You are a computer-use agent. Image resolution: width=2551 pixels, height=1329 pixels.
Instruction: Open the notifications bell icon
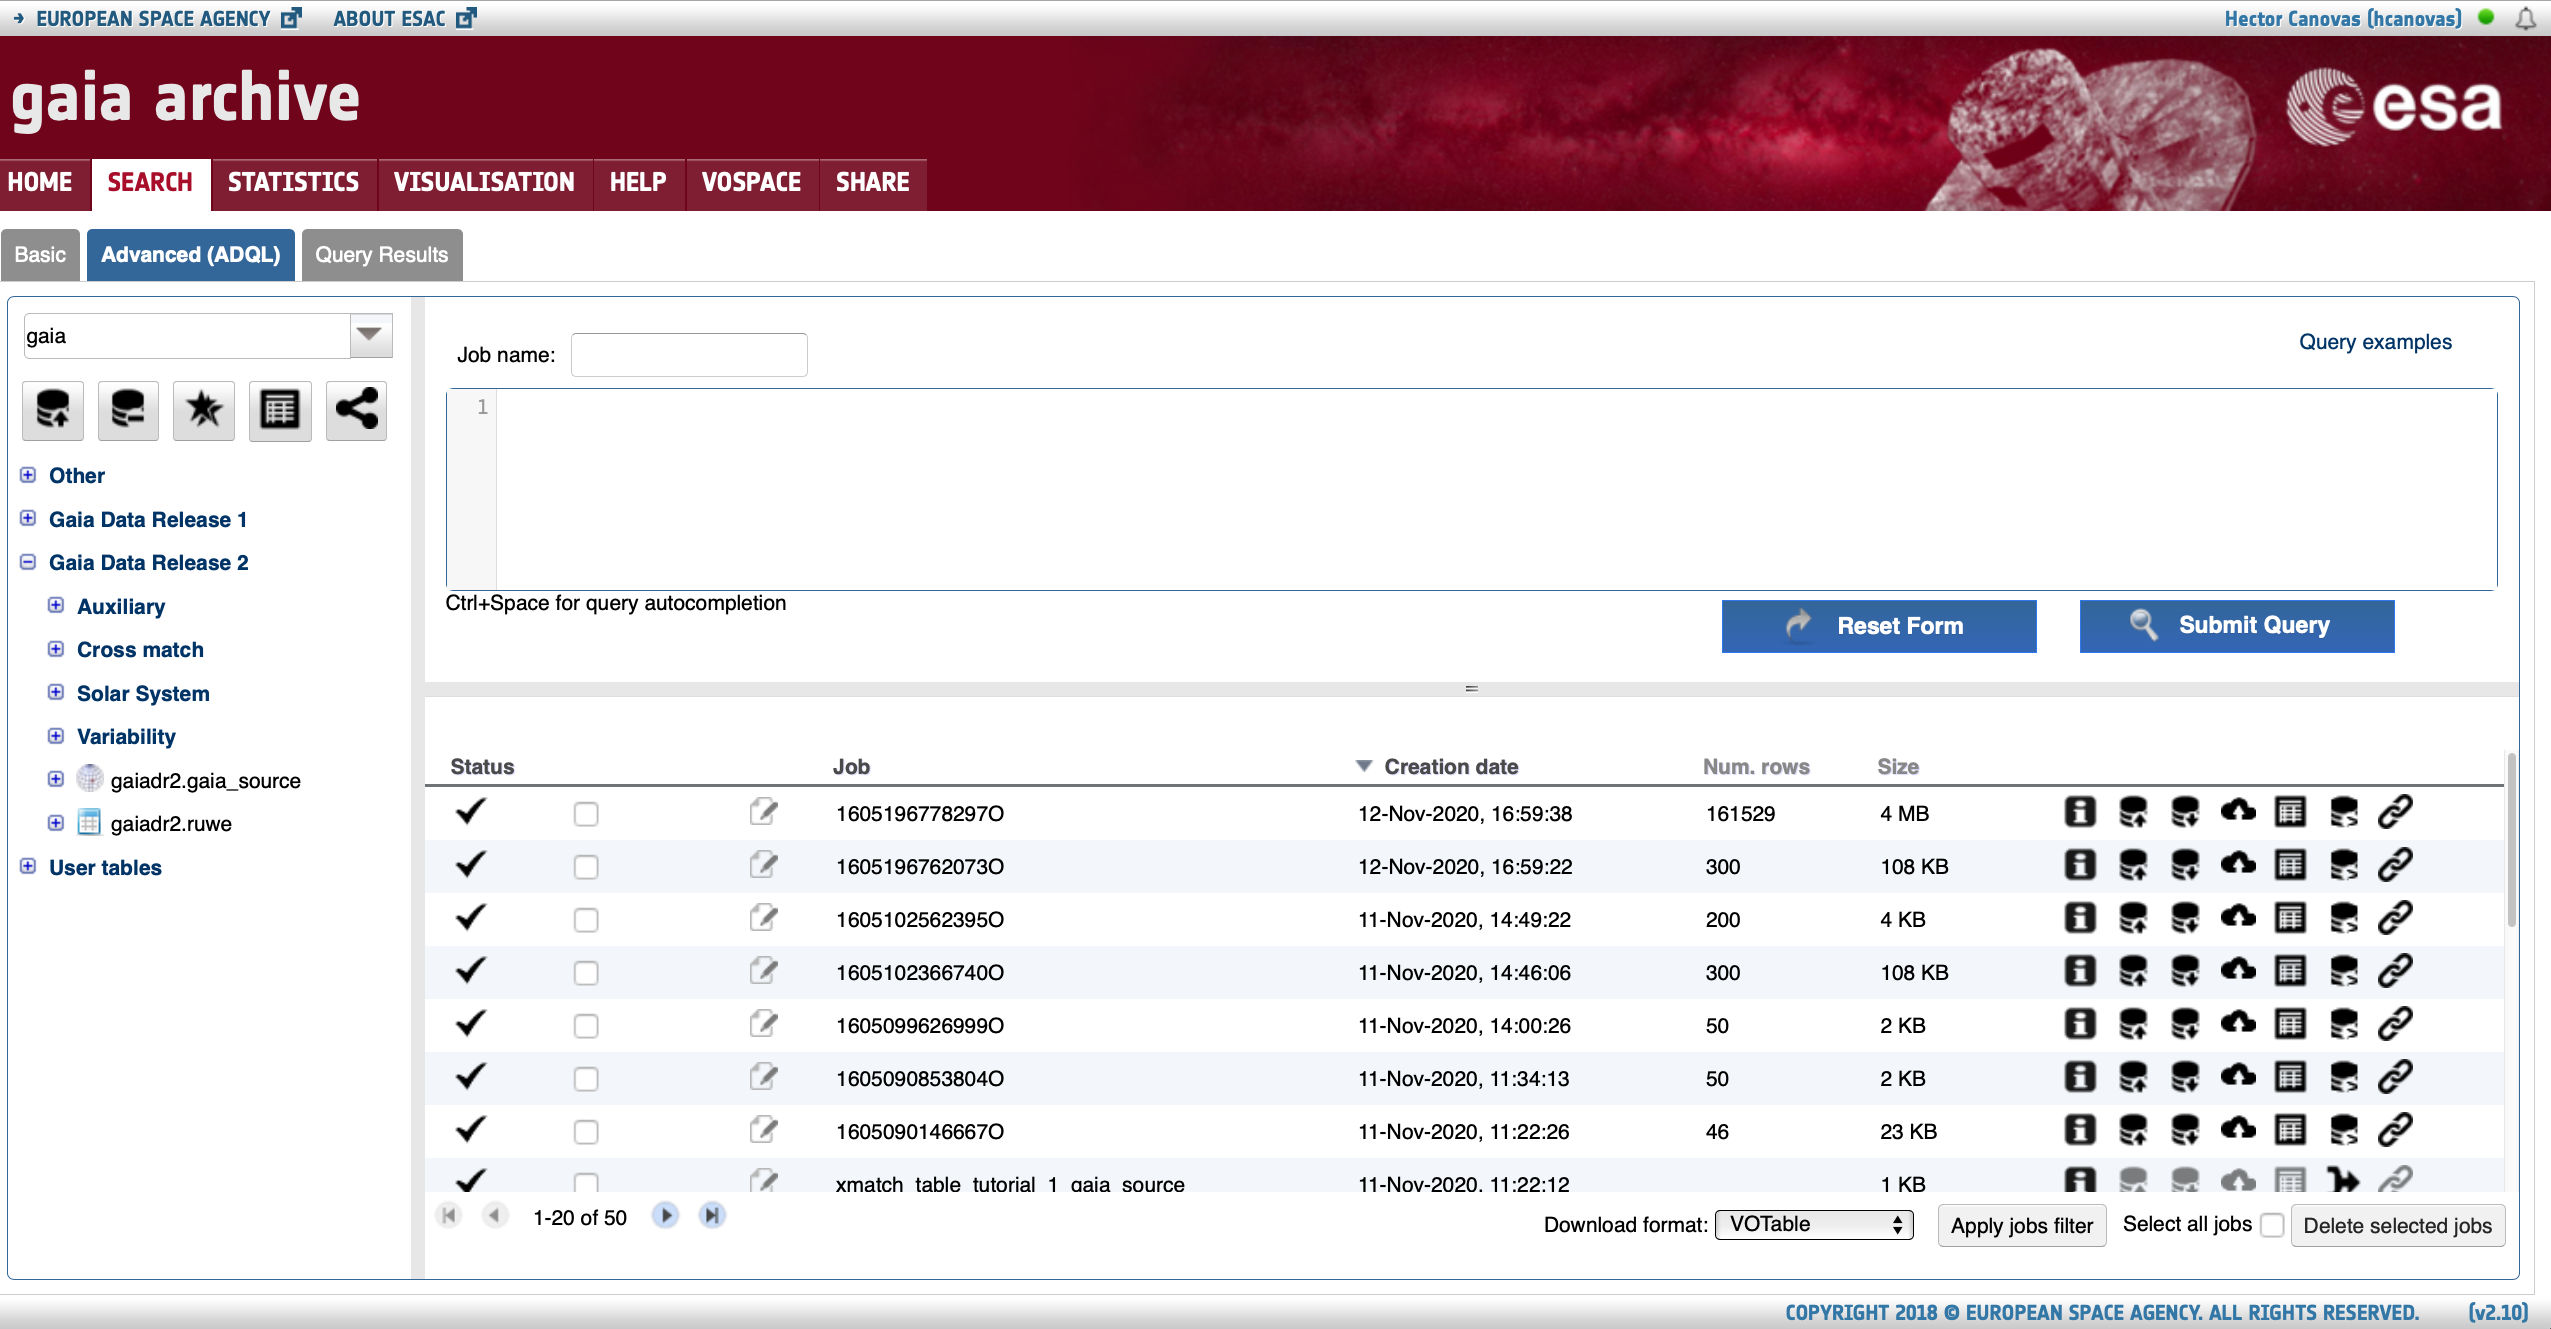point(2526,19)
